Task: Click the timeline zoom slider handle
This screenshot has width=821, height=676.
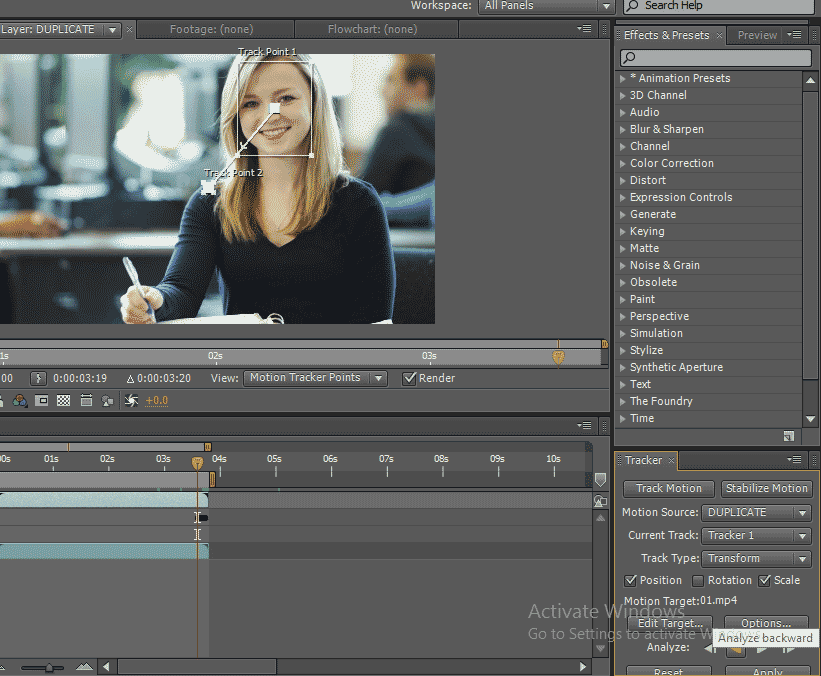Action: [x=48, y=667]
